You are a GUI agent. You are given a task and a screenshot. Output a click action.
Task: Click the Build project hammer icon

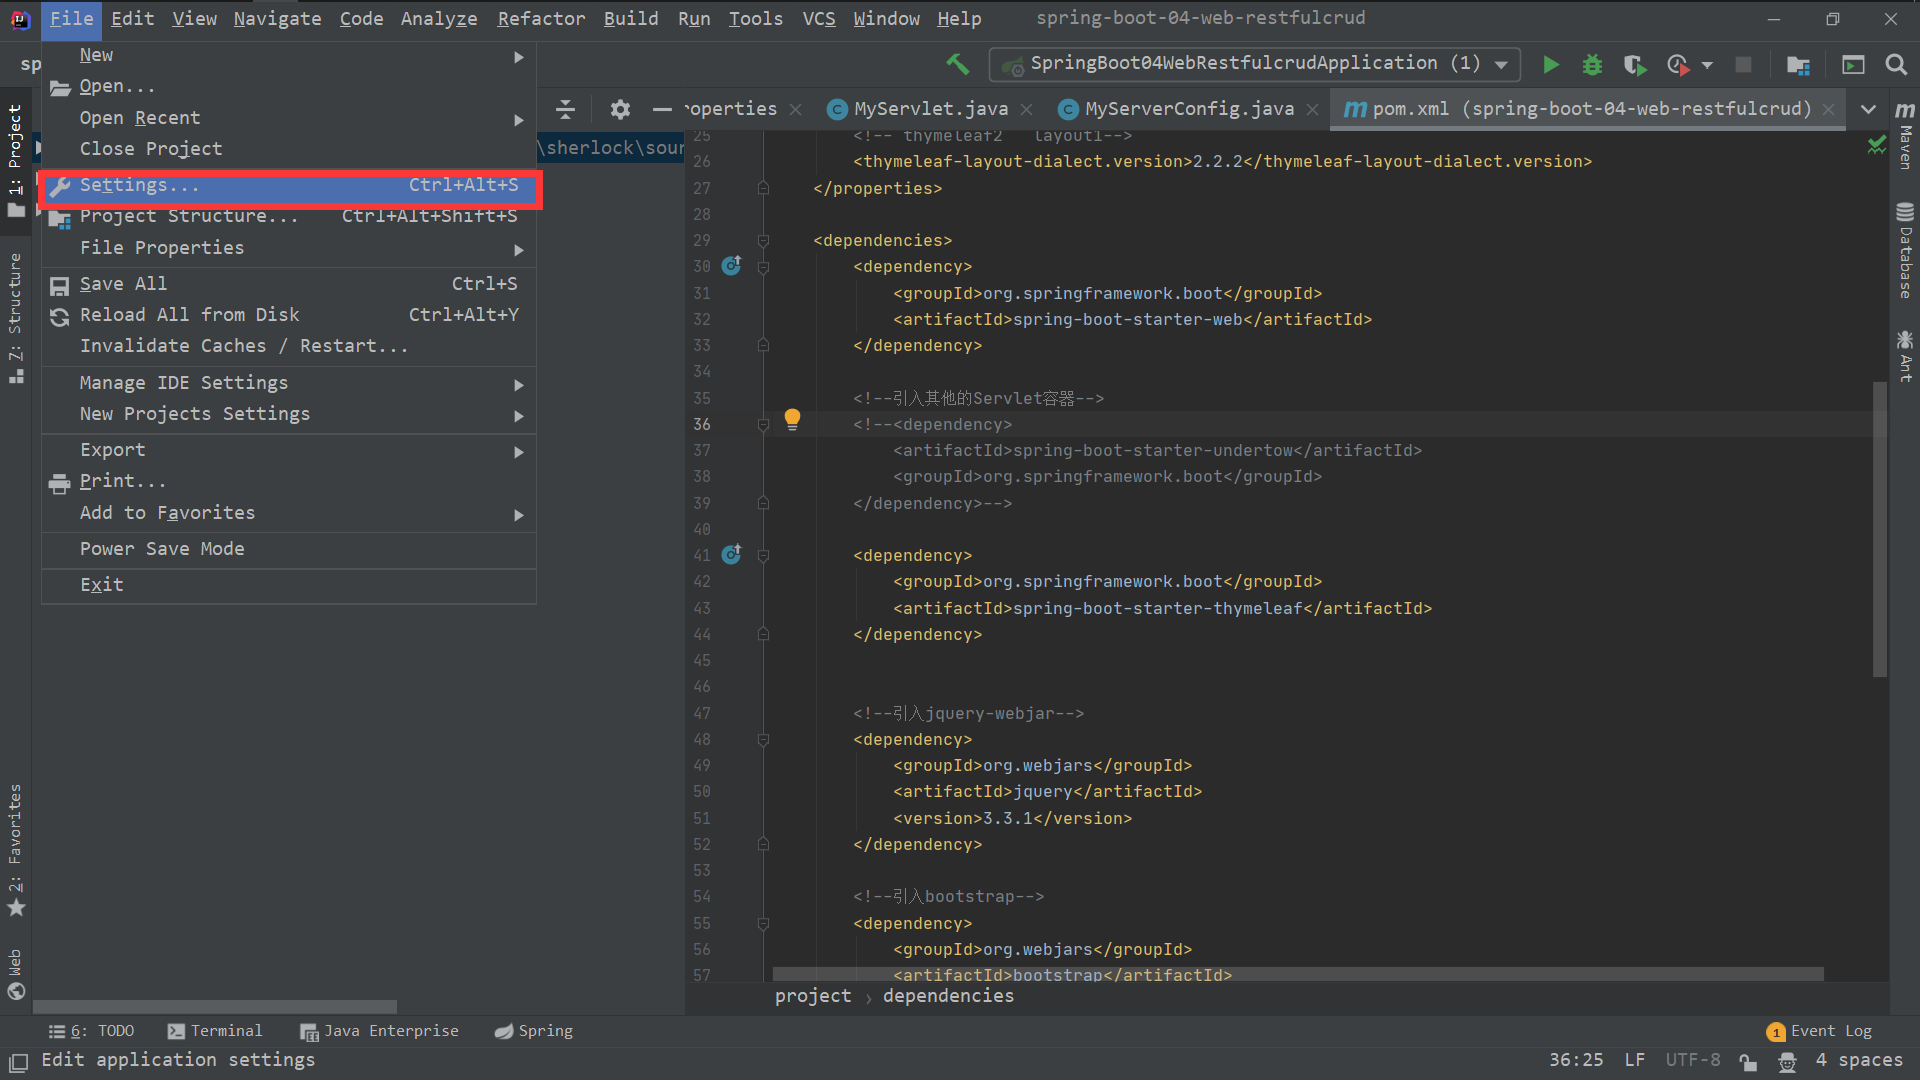957,64
